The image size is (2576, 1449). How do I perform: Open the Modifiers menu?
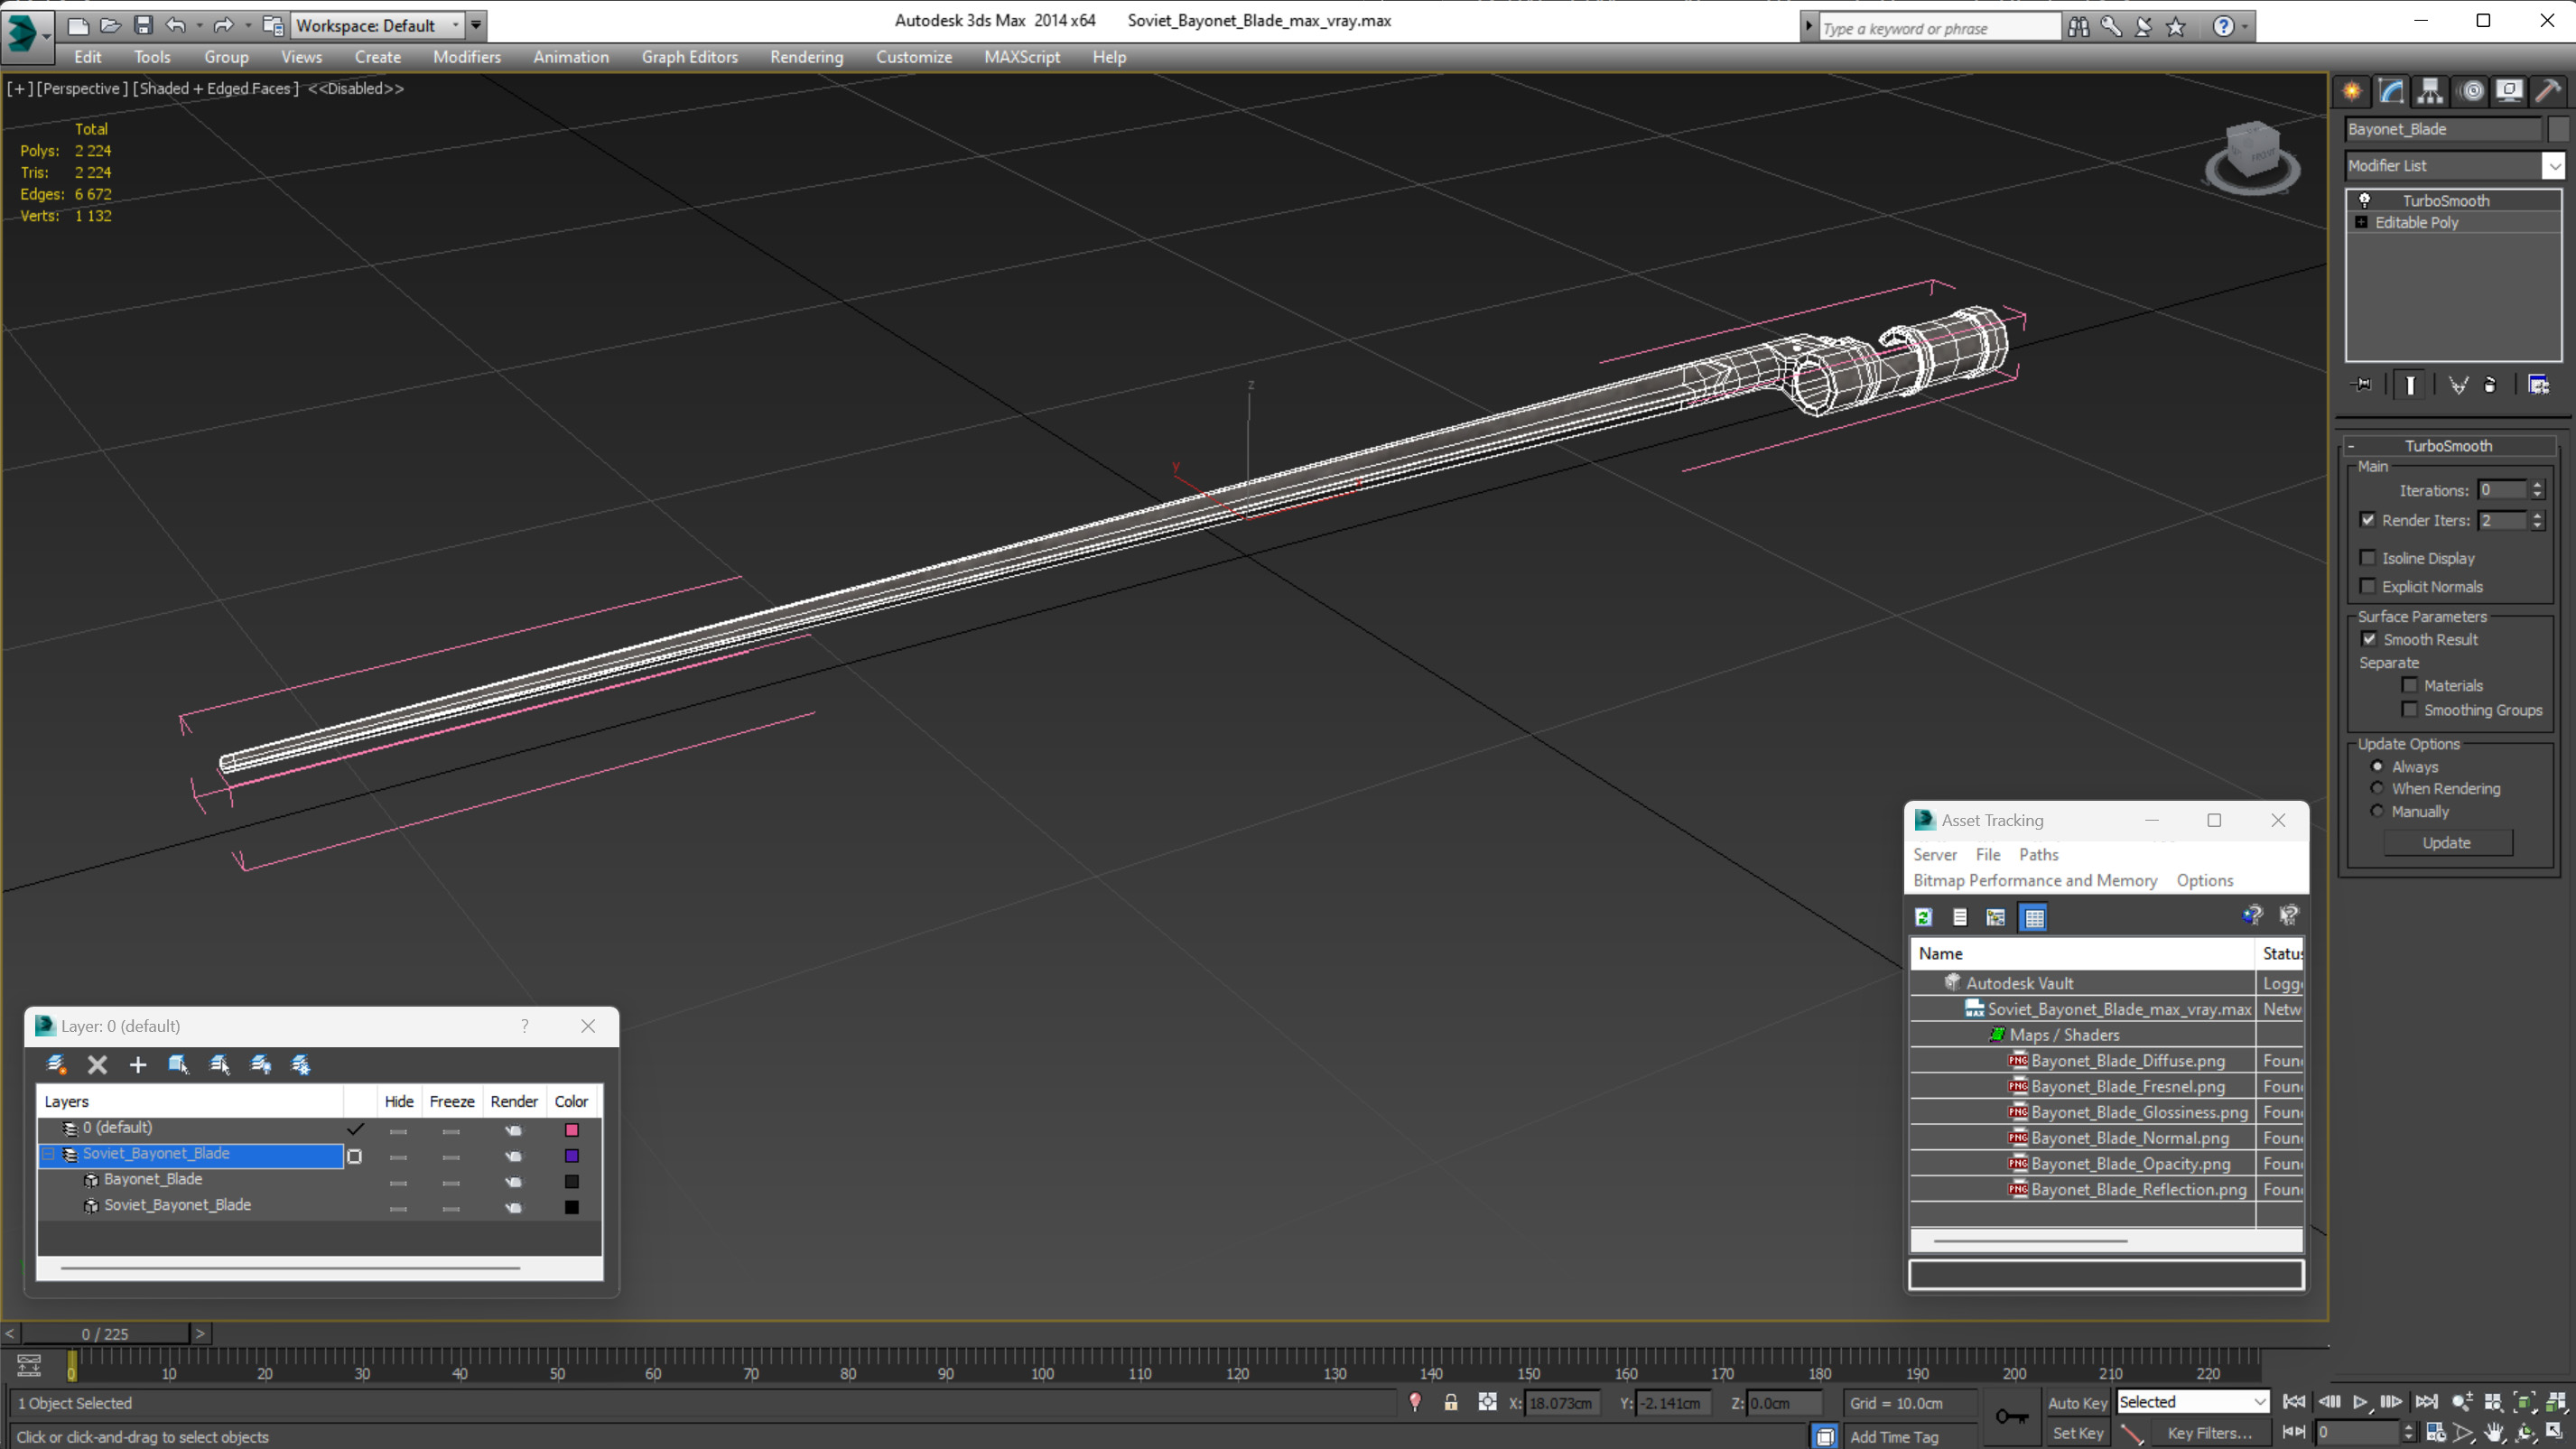(x=466, y=57)
